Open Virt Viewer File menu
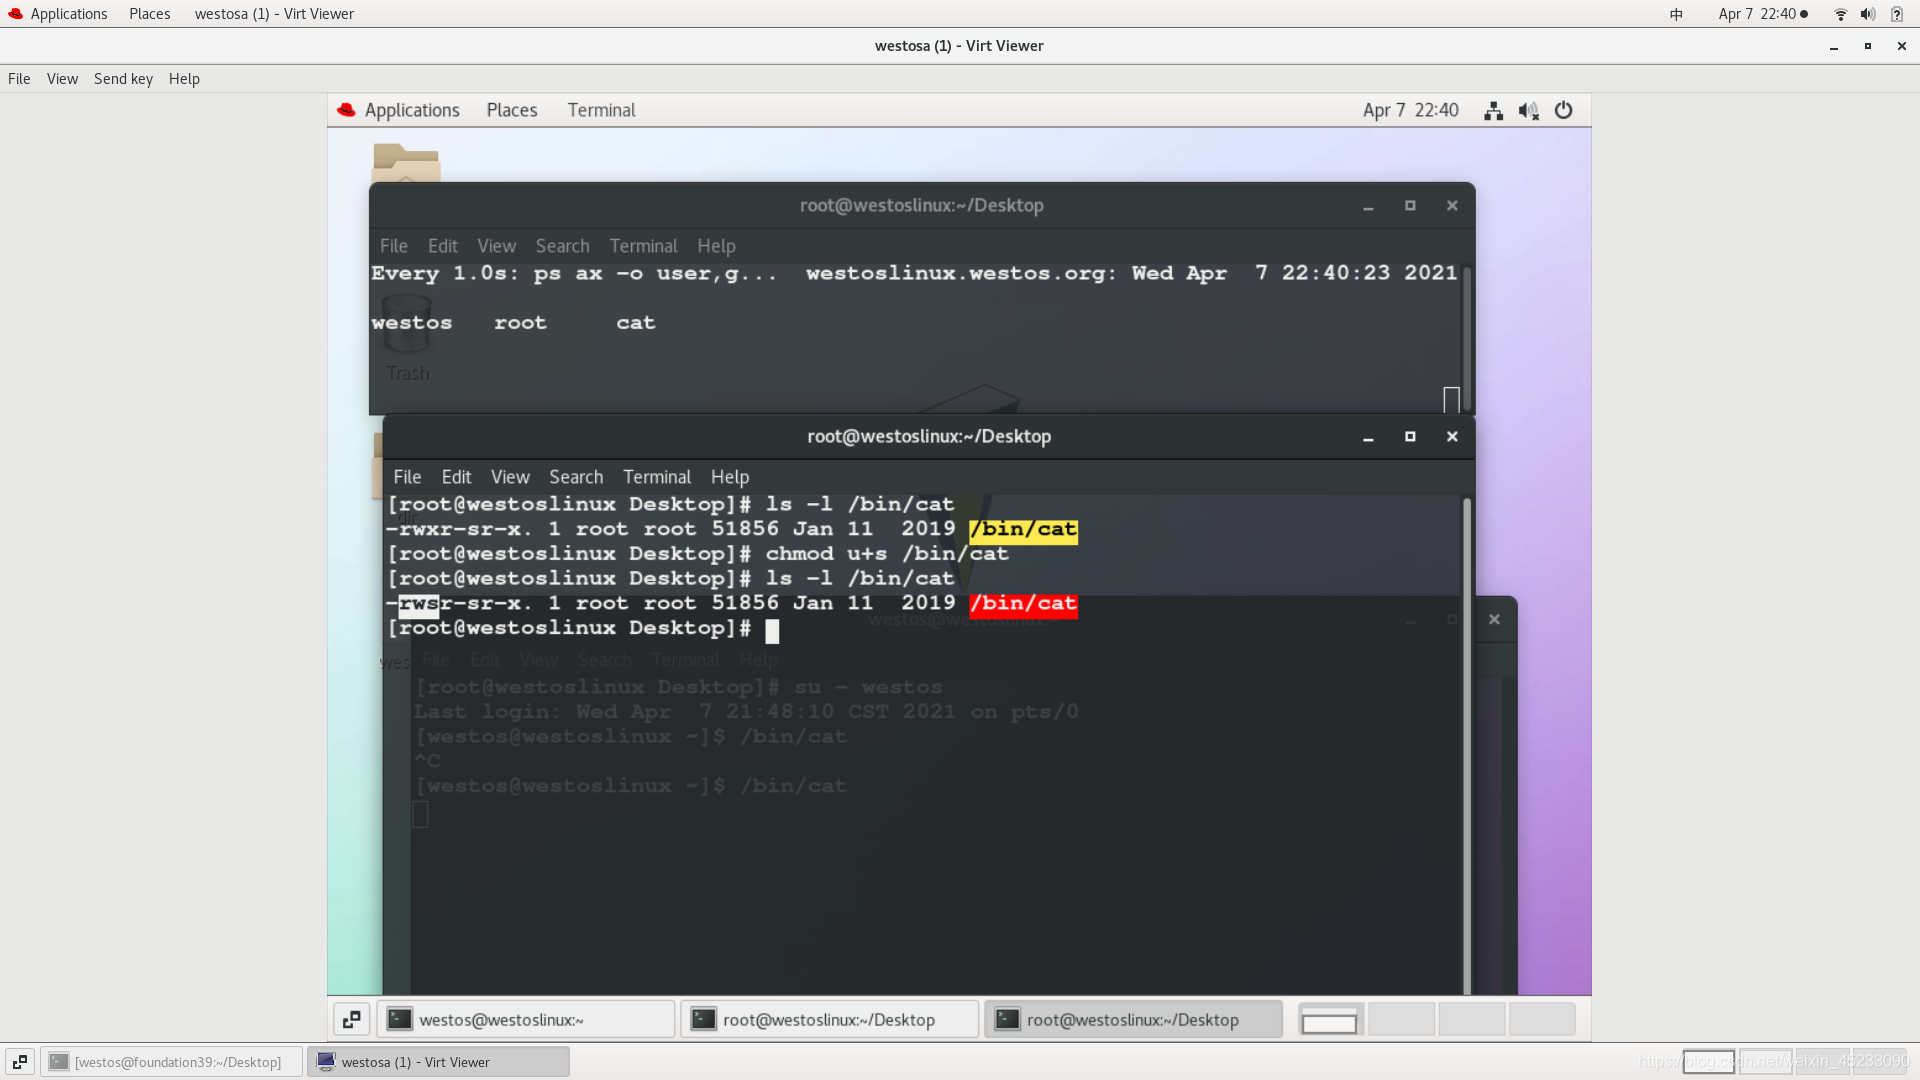1920x1080 pixels. pyautogui.click(x=19, y=79)
